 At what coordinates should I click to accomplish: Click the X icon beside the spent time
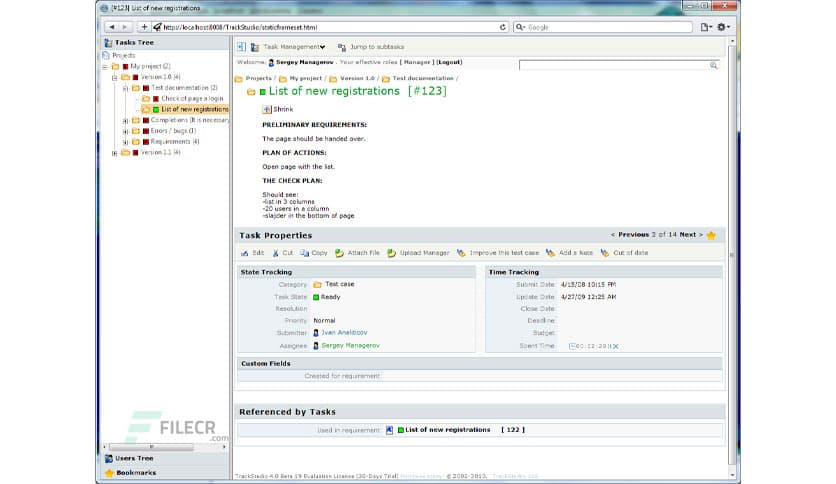(616, 346)
